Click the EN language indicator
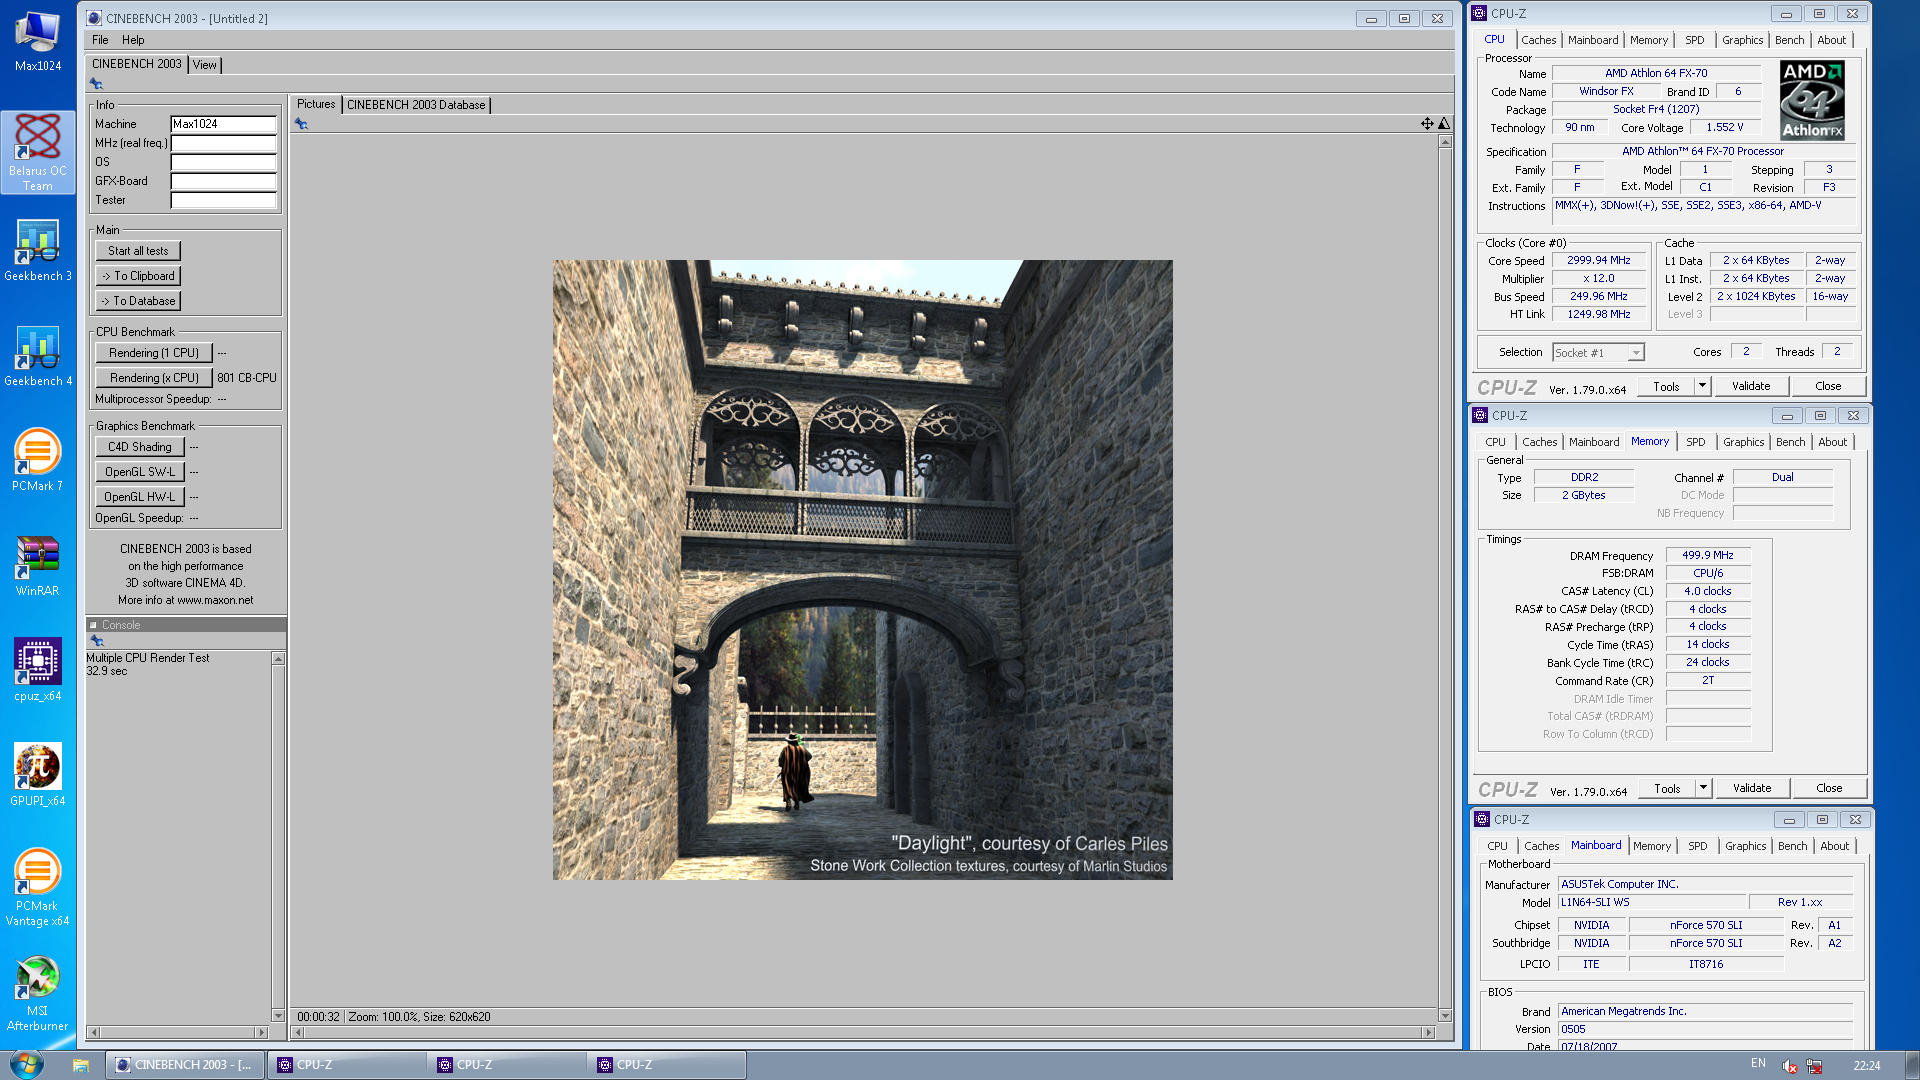This screenshot has width=1920, height=1080. (1758, 1063)
